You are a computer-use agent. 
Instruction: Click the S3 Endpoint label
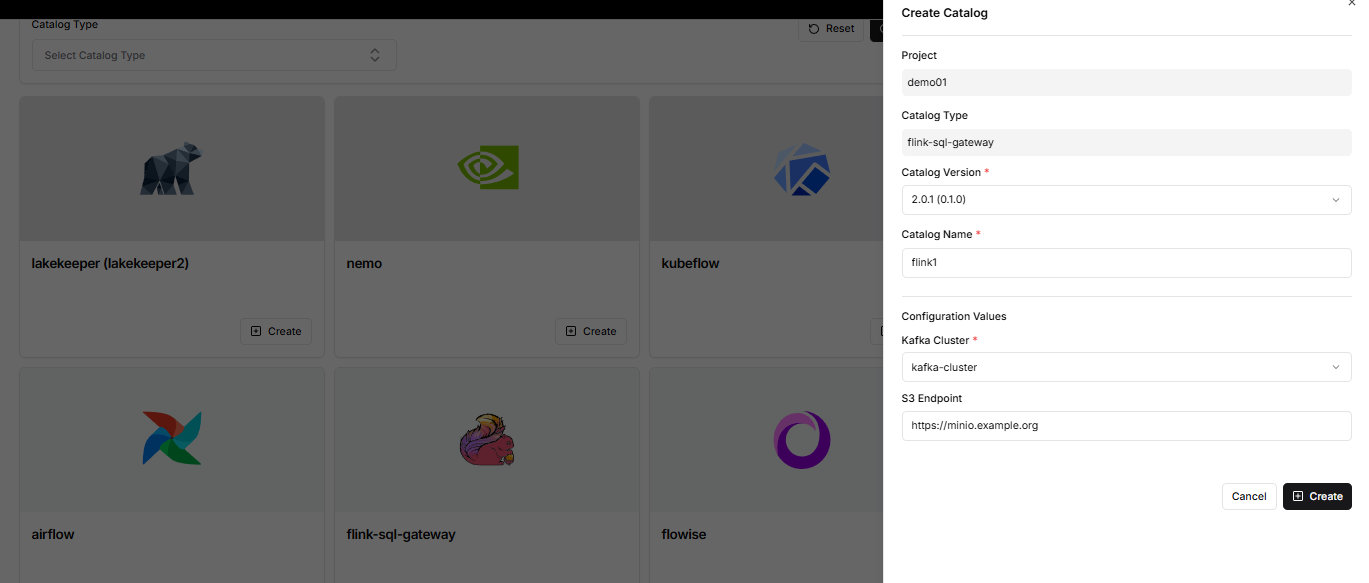932,398
